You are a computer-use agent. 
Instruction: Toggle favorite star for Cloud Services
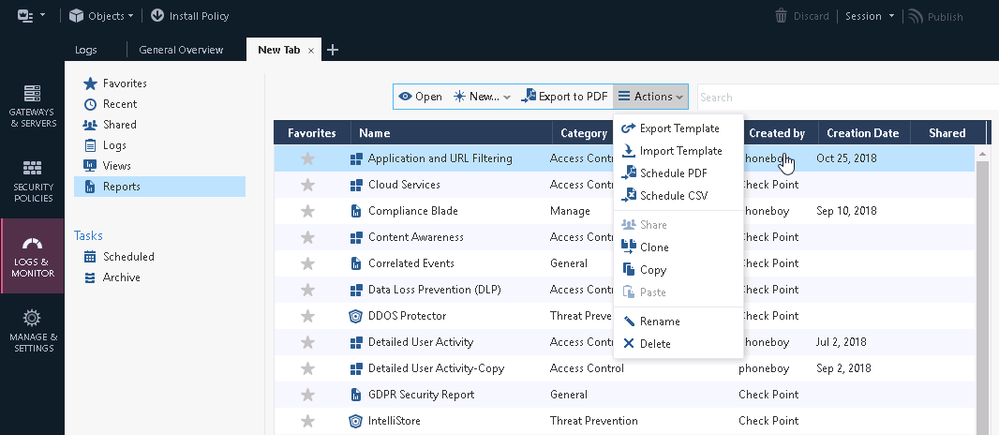click(308, 185)
